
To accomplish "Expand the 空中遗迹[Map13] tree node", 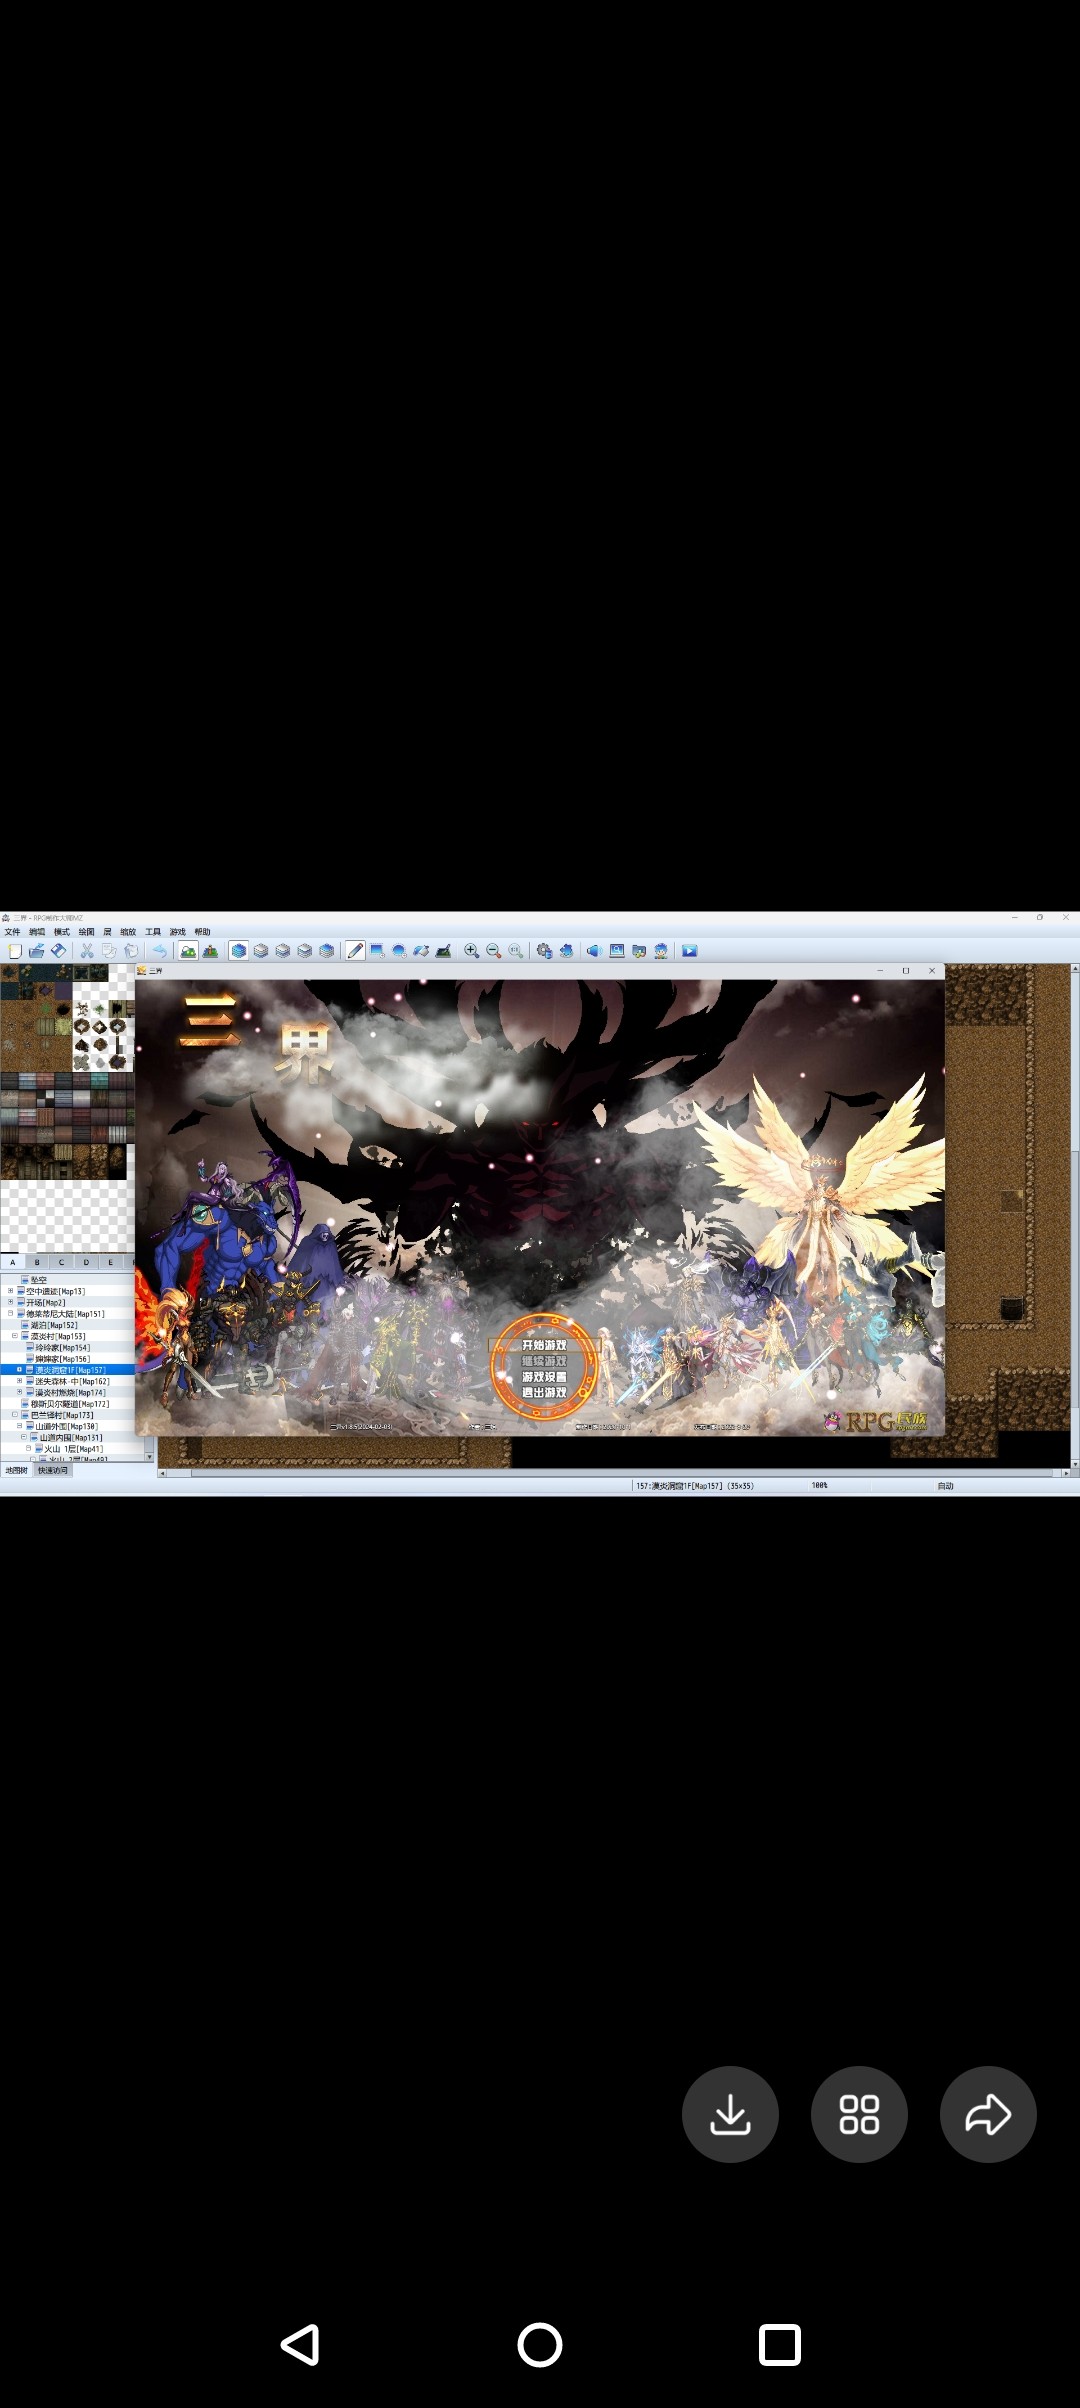I will (x=10, y=1291).
